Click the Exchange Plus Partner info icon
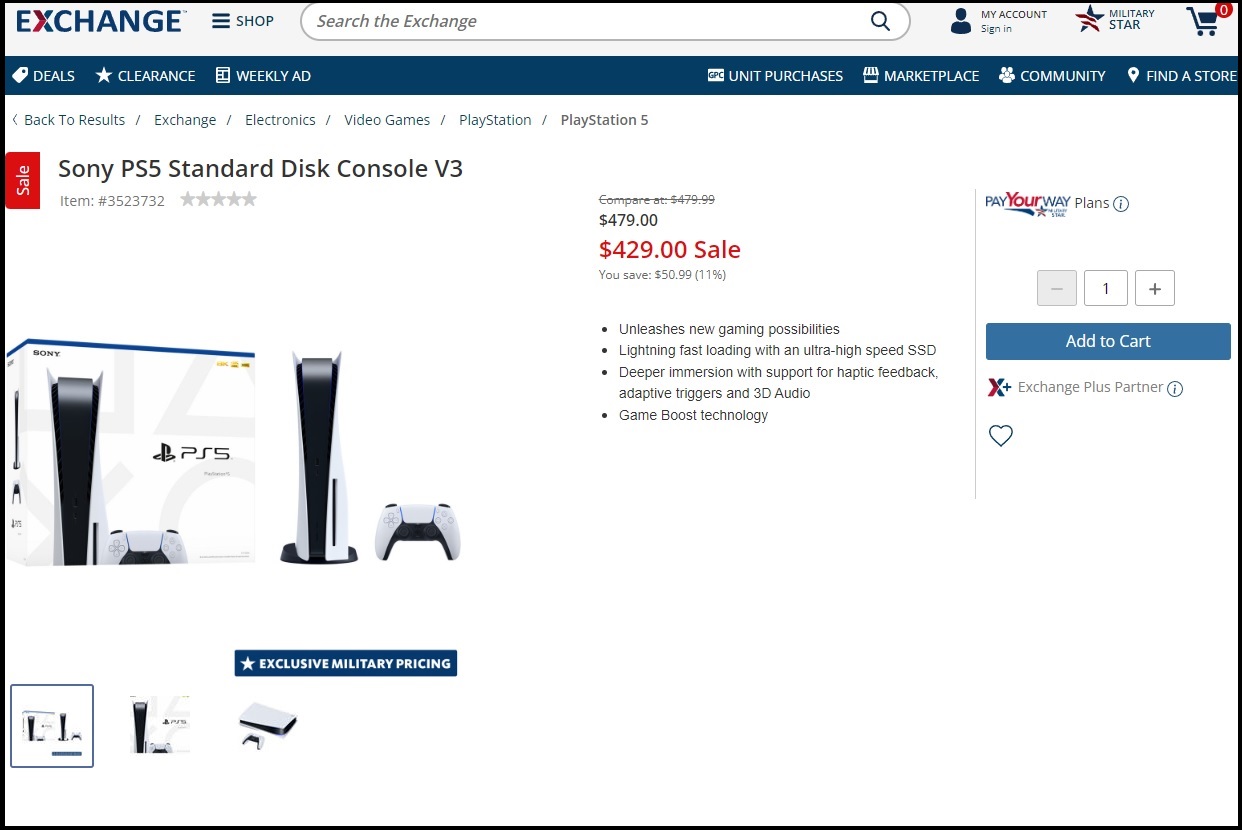The height and width of the screenshot is (830, 1242). pyautogui.click(x=1175, y=389)
